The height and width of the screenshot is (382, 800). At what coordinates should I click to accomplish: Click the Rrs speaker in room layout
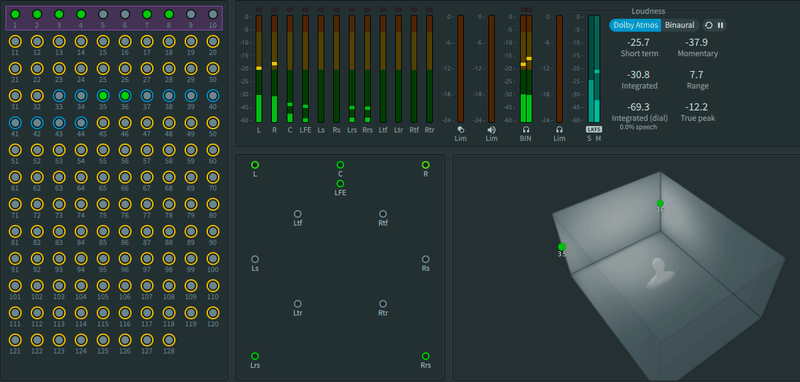426,356
